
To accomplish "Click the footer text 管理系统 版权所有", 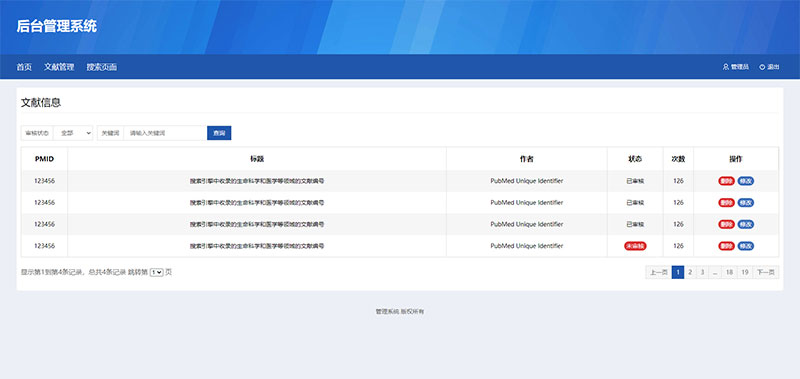I will [x=399, y=311].
